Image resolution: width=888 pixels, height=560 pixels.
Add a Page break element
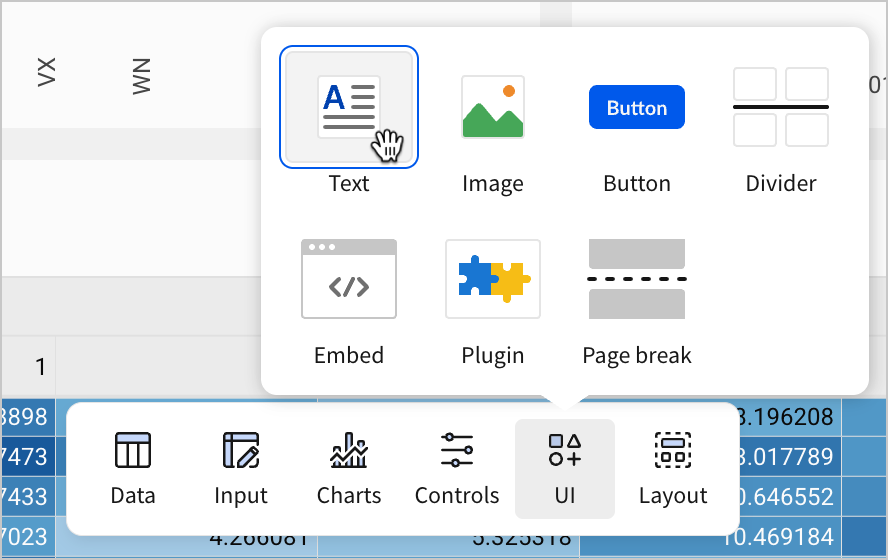click(636, 279)
